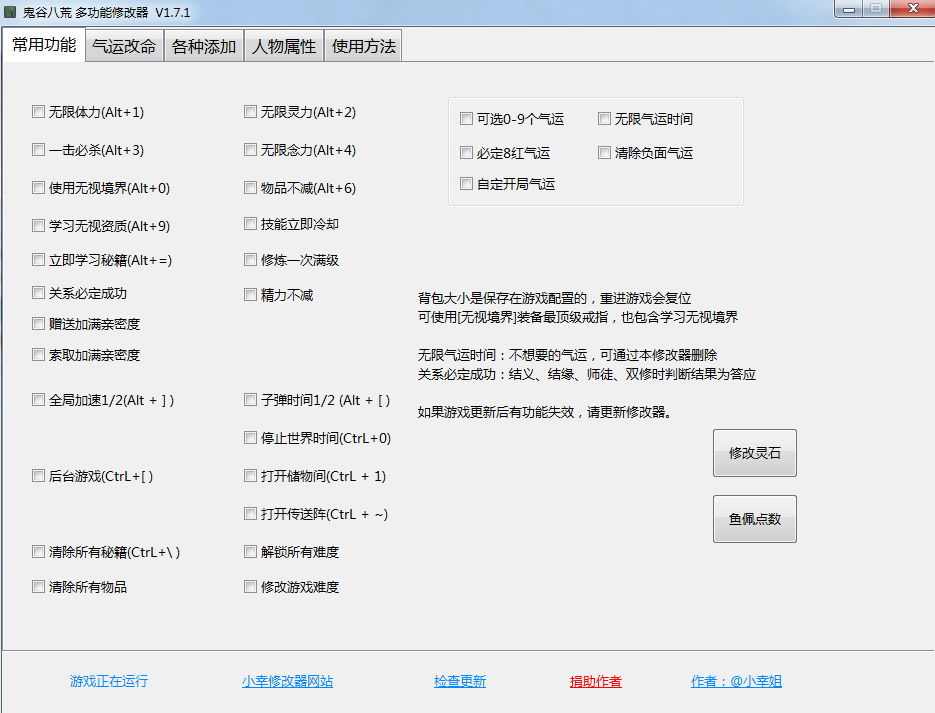Screen dimensions: 935x713
Task: Toggle 全局加速1/2(Alt + ]) option
Action: (38, 400)
